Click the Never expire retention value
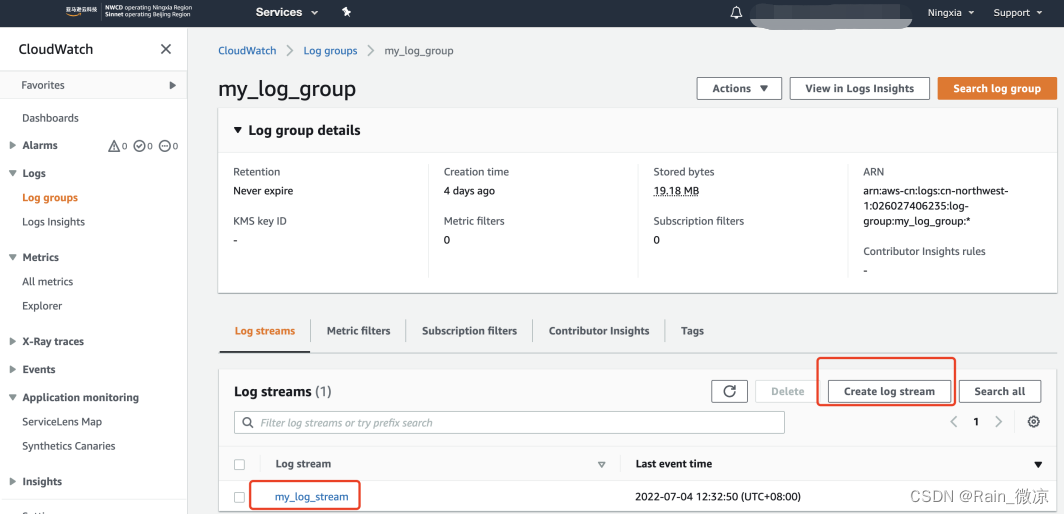1064x514 pixels. [x=263, y=191]
